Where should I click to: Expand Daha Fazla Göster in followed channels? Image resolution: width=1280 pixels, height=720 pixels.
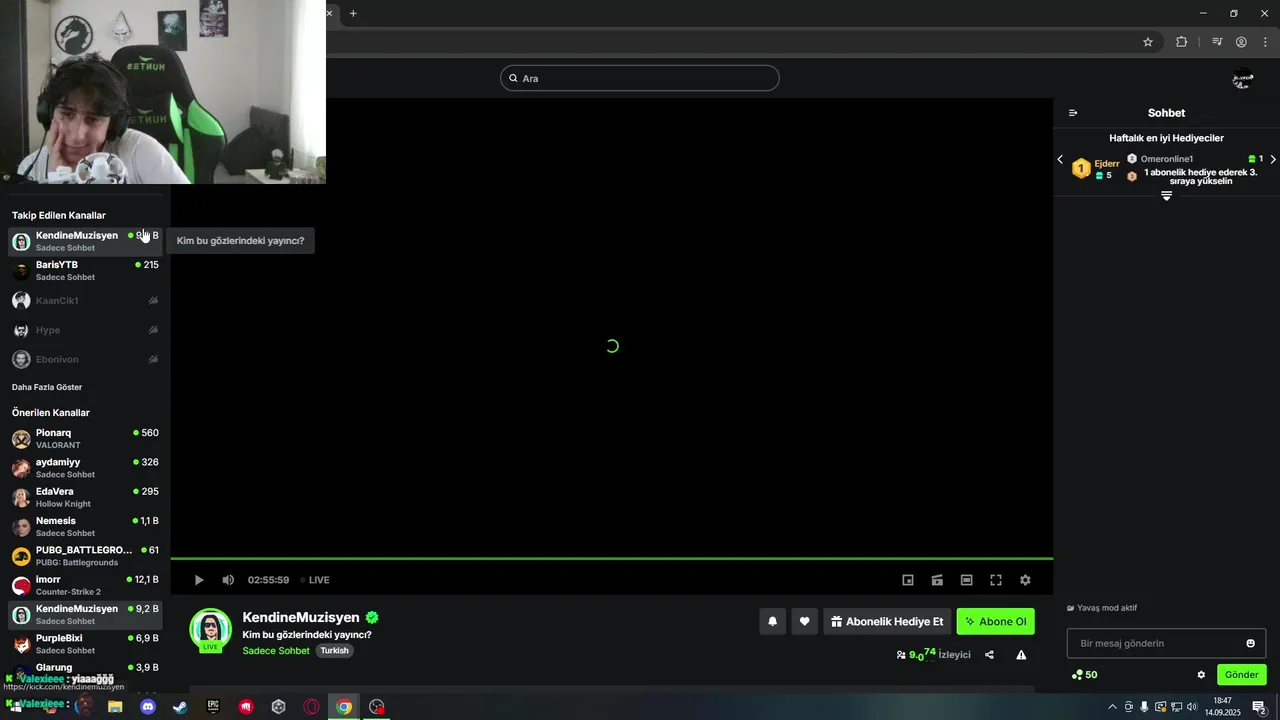[x=47, y=387]
